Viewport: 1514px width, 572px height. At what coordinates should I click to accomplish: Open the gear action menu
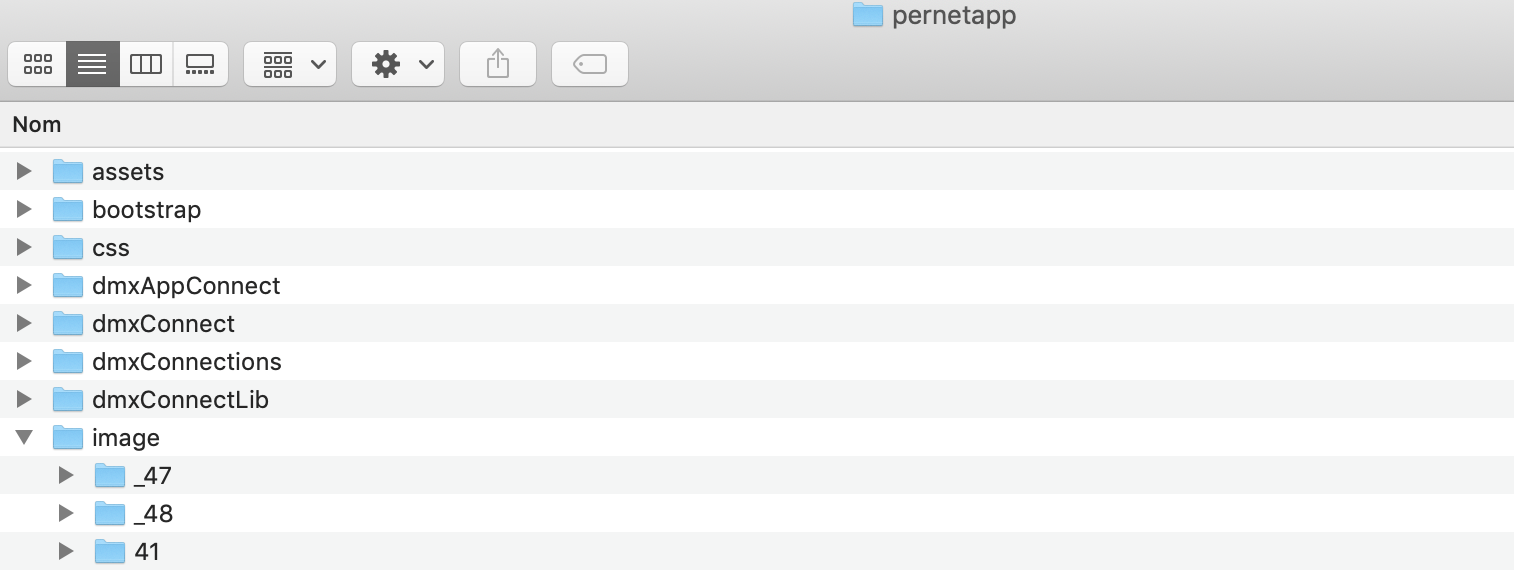(398, 65)
